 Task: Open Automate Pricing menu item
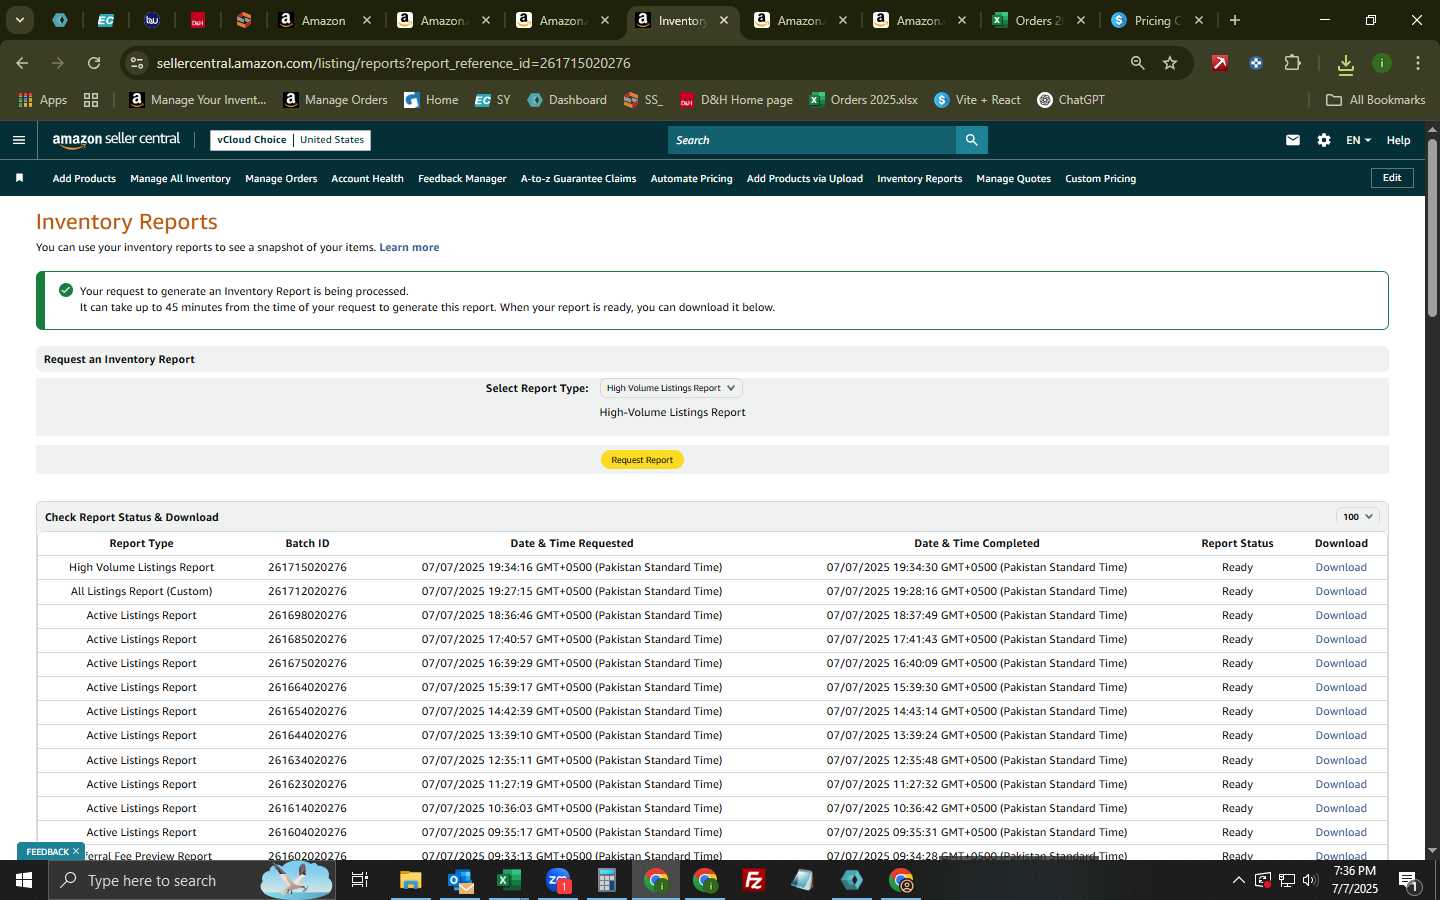point(691,179)
